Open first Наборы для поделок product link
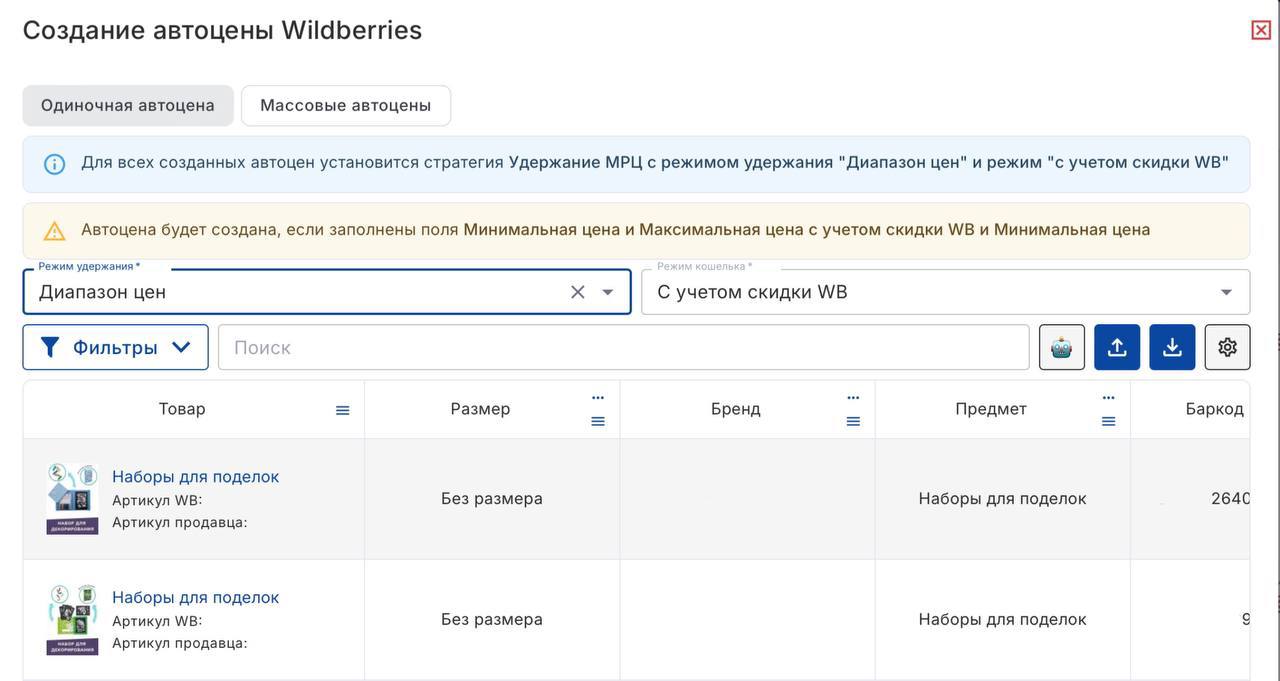This screenshot has width=1280, height=681. click(x=195, y=477)
